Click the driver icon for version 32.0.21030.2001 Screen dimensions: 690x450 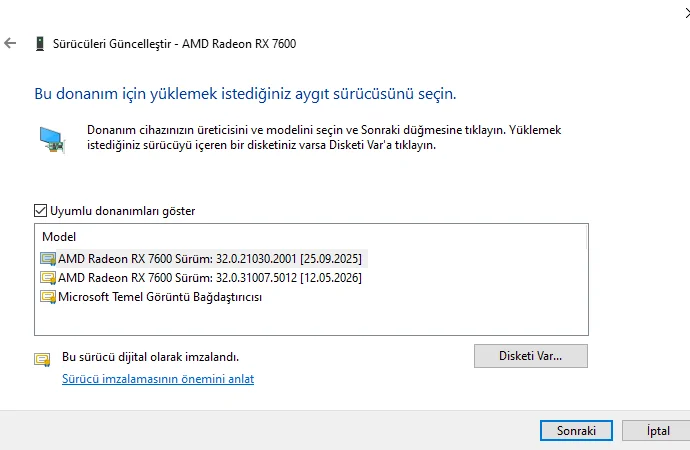48,259
